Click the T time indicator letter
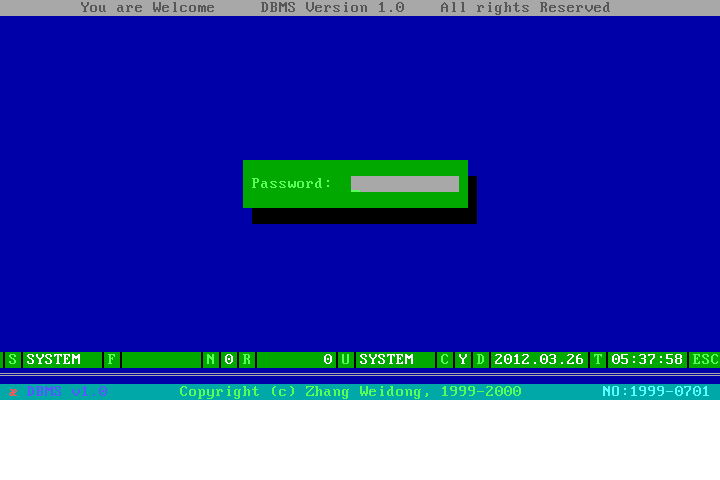Screen dimensions: 720x480 click(597, 359)
